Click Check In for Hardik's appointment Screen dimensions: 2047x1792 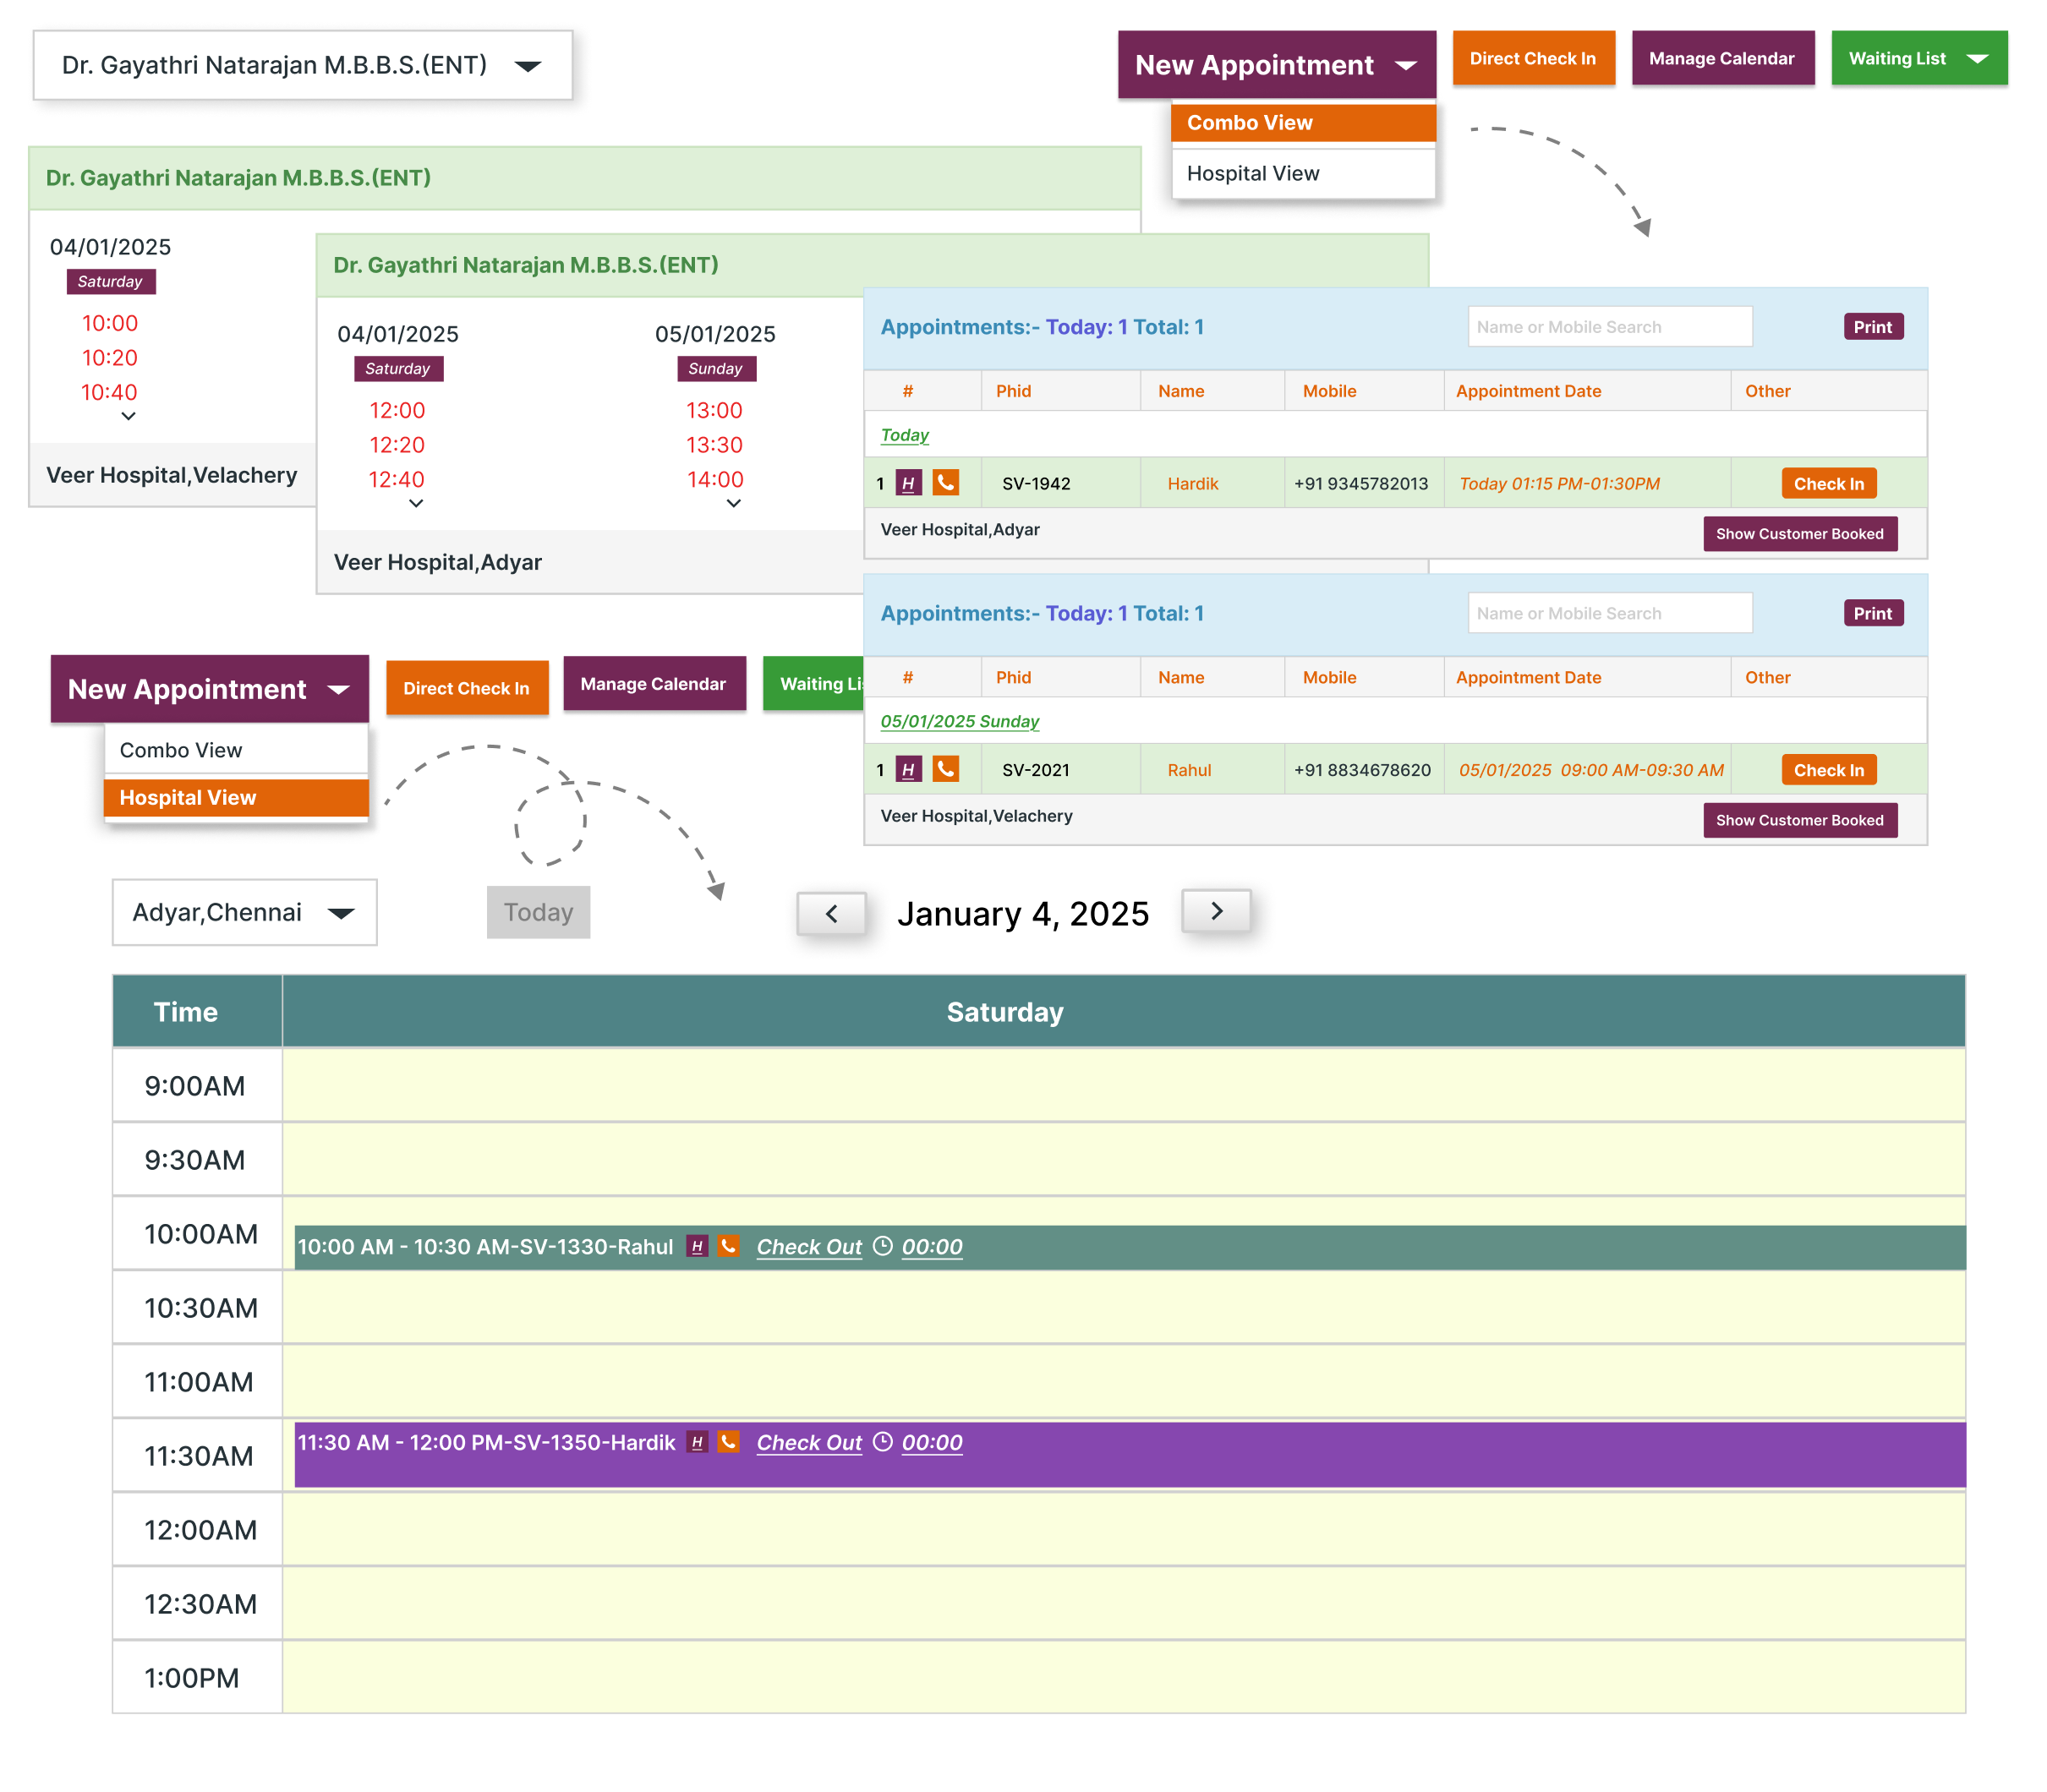tap(1828, 483)
